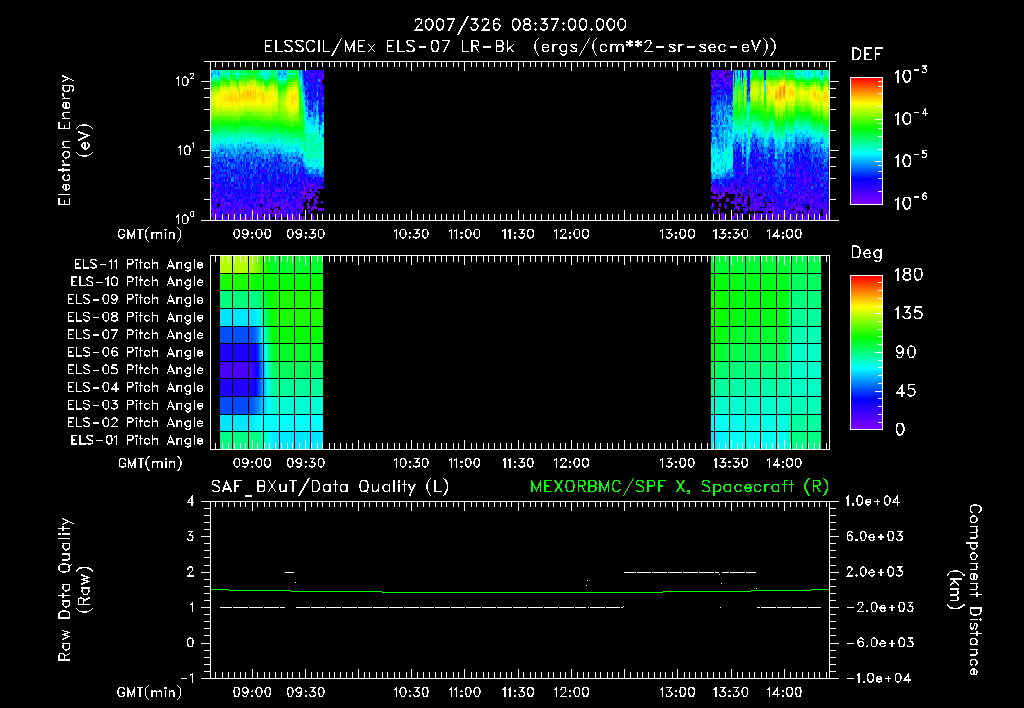The height and width of the screenshot is (708, 1024).
Task: Select the ELS-07 Pitch Angle row label
Action: [136, 334]
